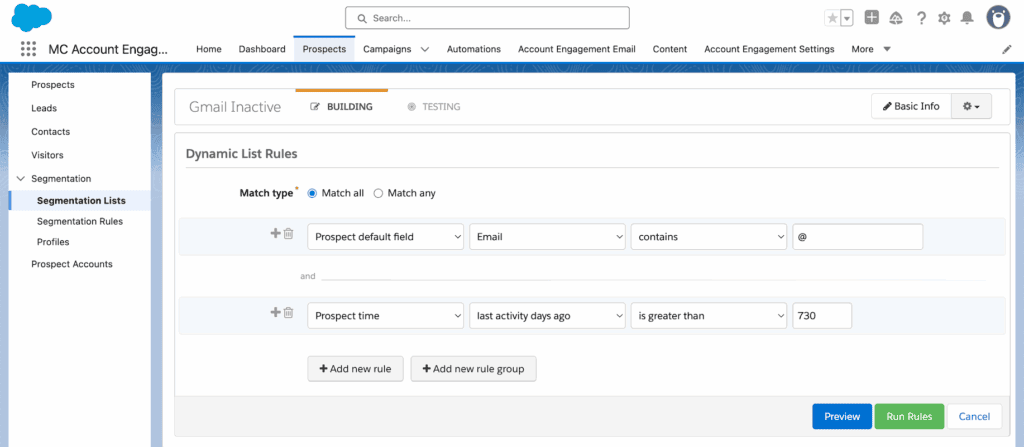This screenshot has width=1024, height=447.
Task: Click the Cancel button
Action: (x=974, y=416)
